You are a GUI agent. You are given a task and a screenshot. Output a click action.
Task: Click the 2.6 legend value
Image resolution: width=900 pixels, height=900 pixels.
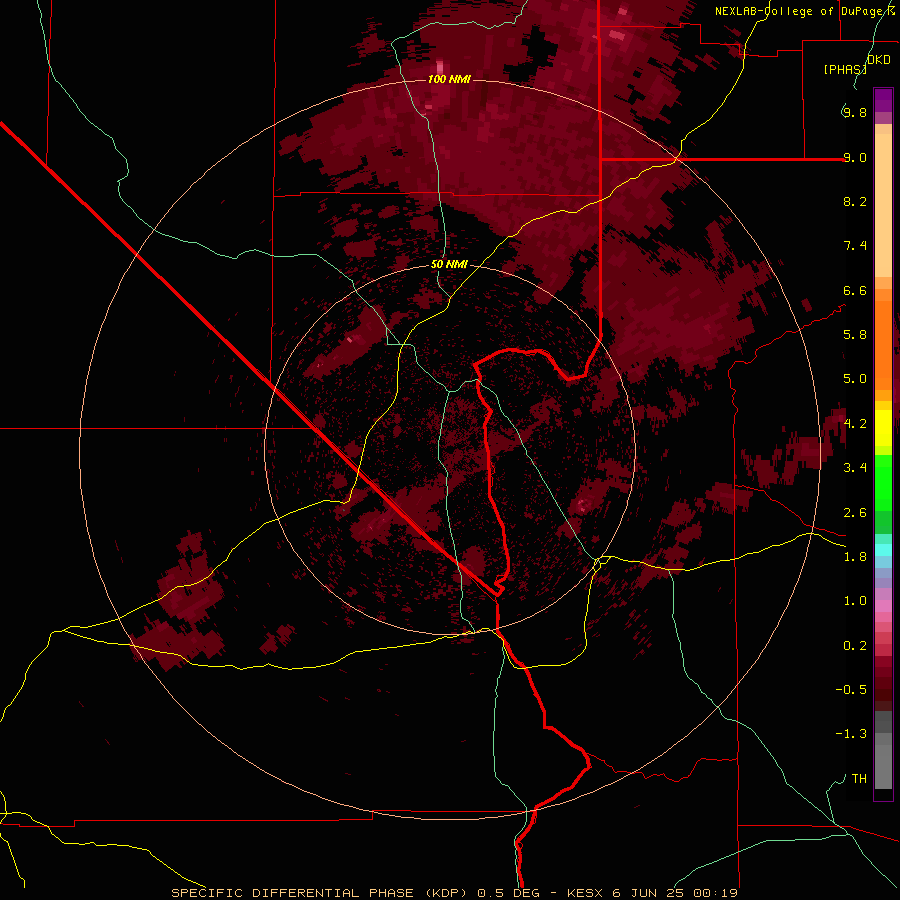coord(855,513)
